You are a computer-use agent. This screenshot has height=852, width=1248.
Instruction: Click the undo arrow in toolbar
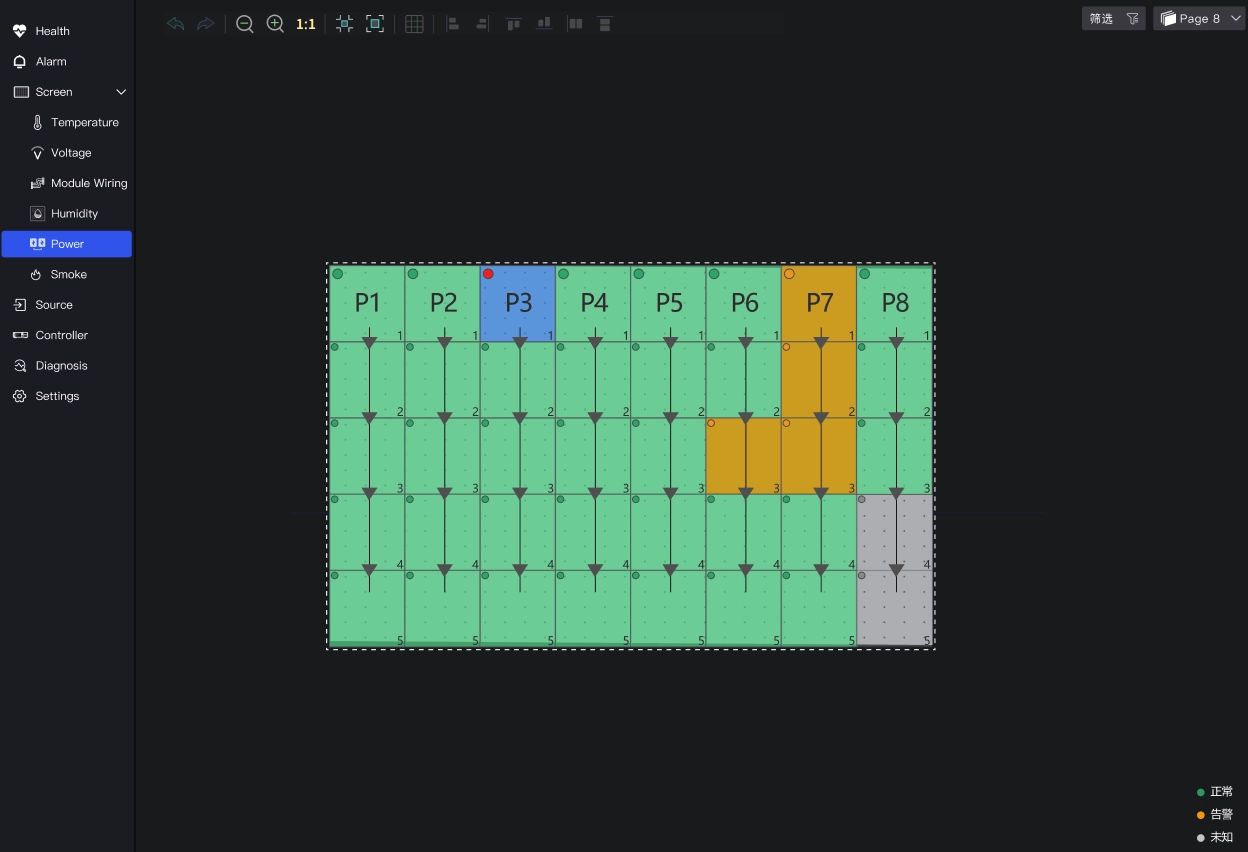tap(176, 24)
